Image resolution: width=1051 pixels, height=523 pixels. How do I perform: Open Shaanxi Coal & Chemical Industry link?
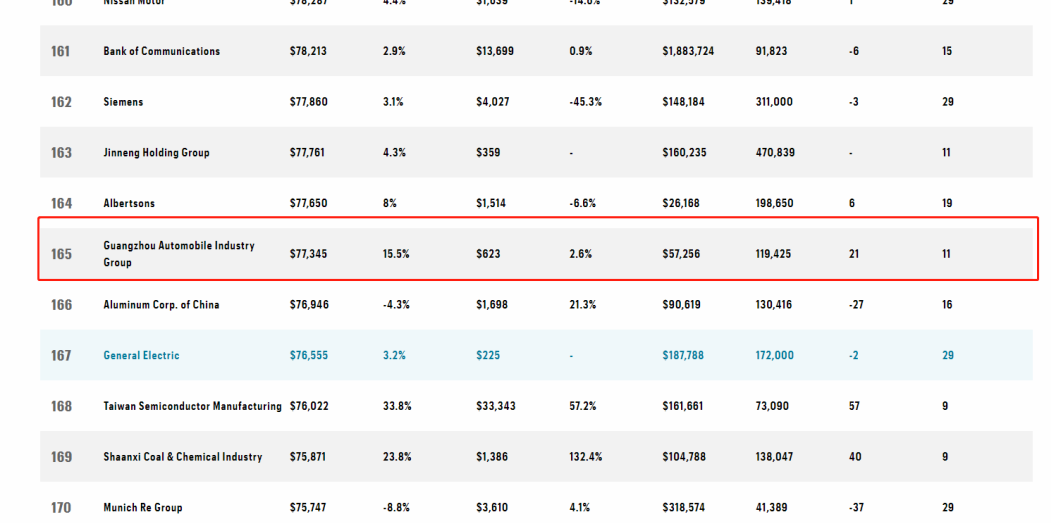182,457
